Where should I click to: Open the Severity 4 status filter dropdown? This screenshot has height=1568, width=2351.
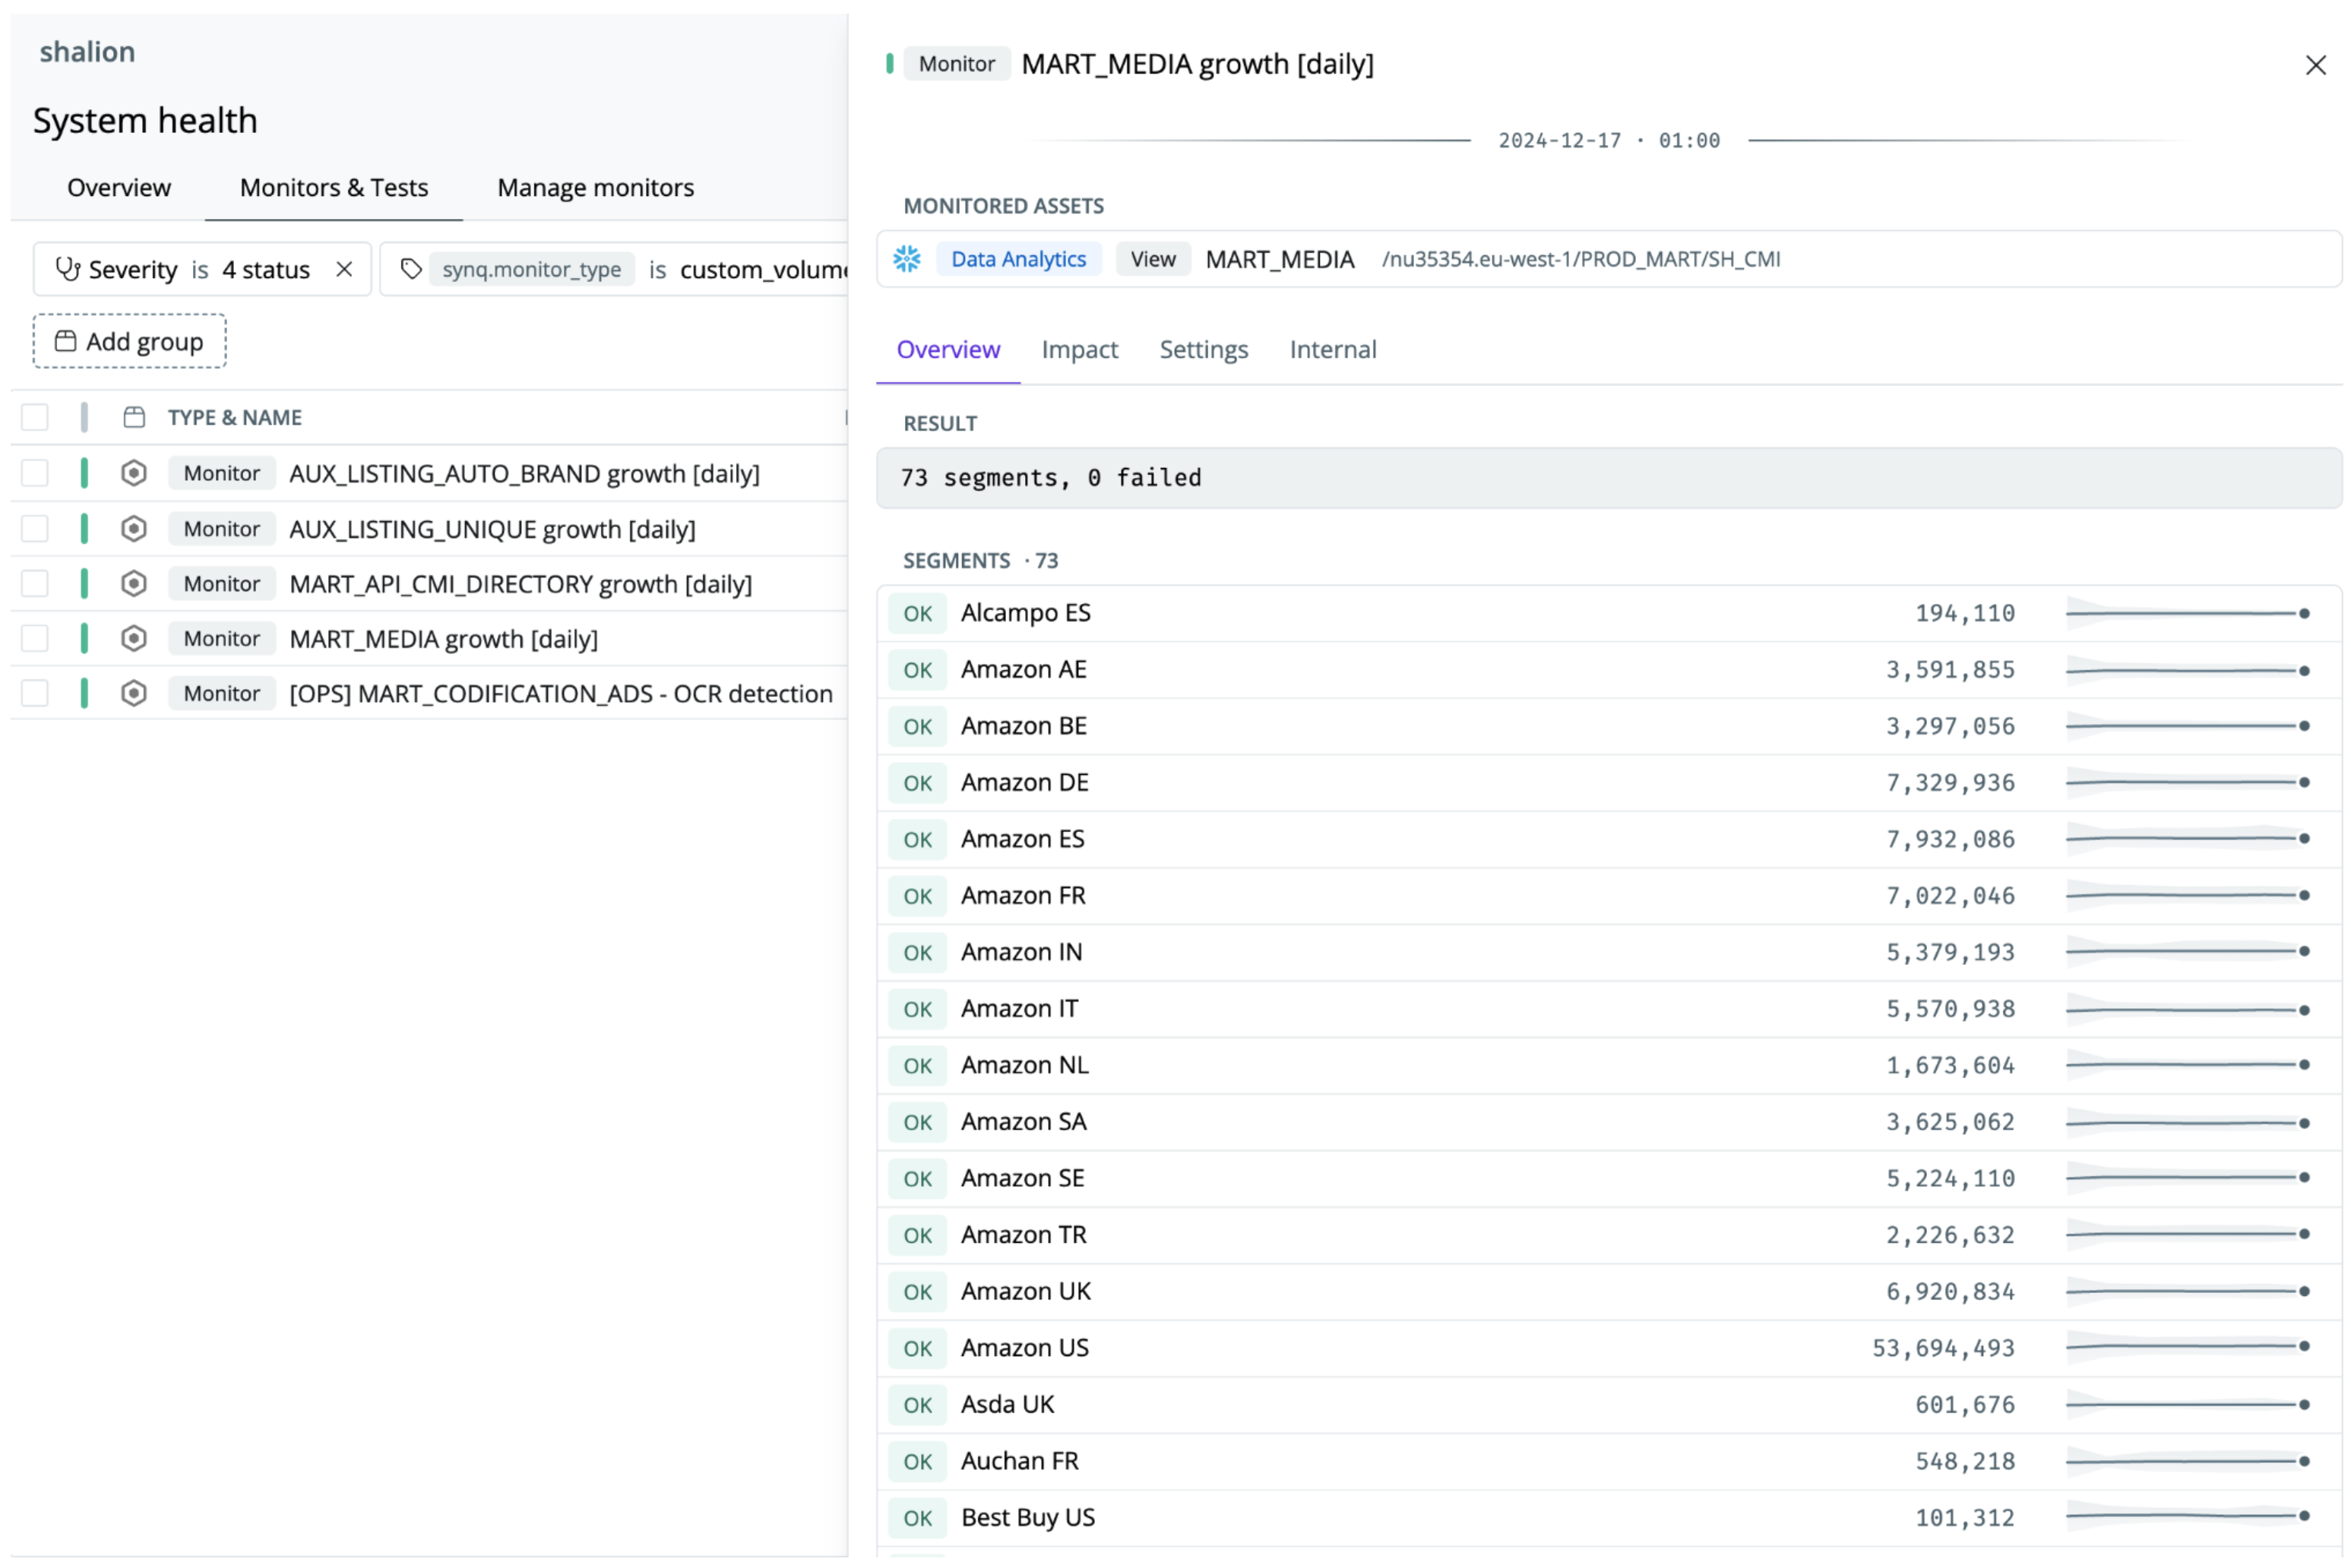coord(265,269)
